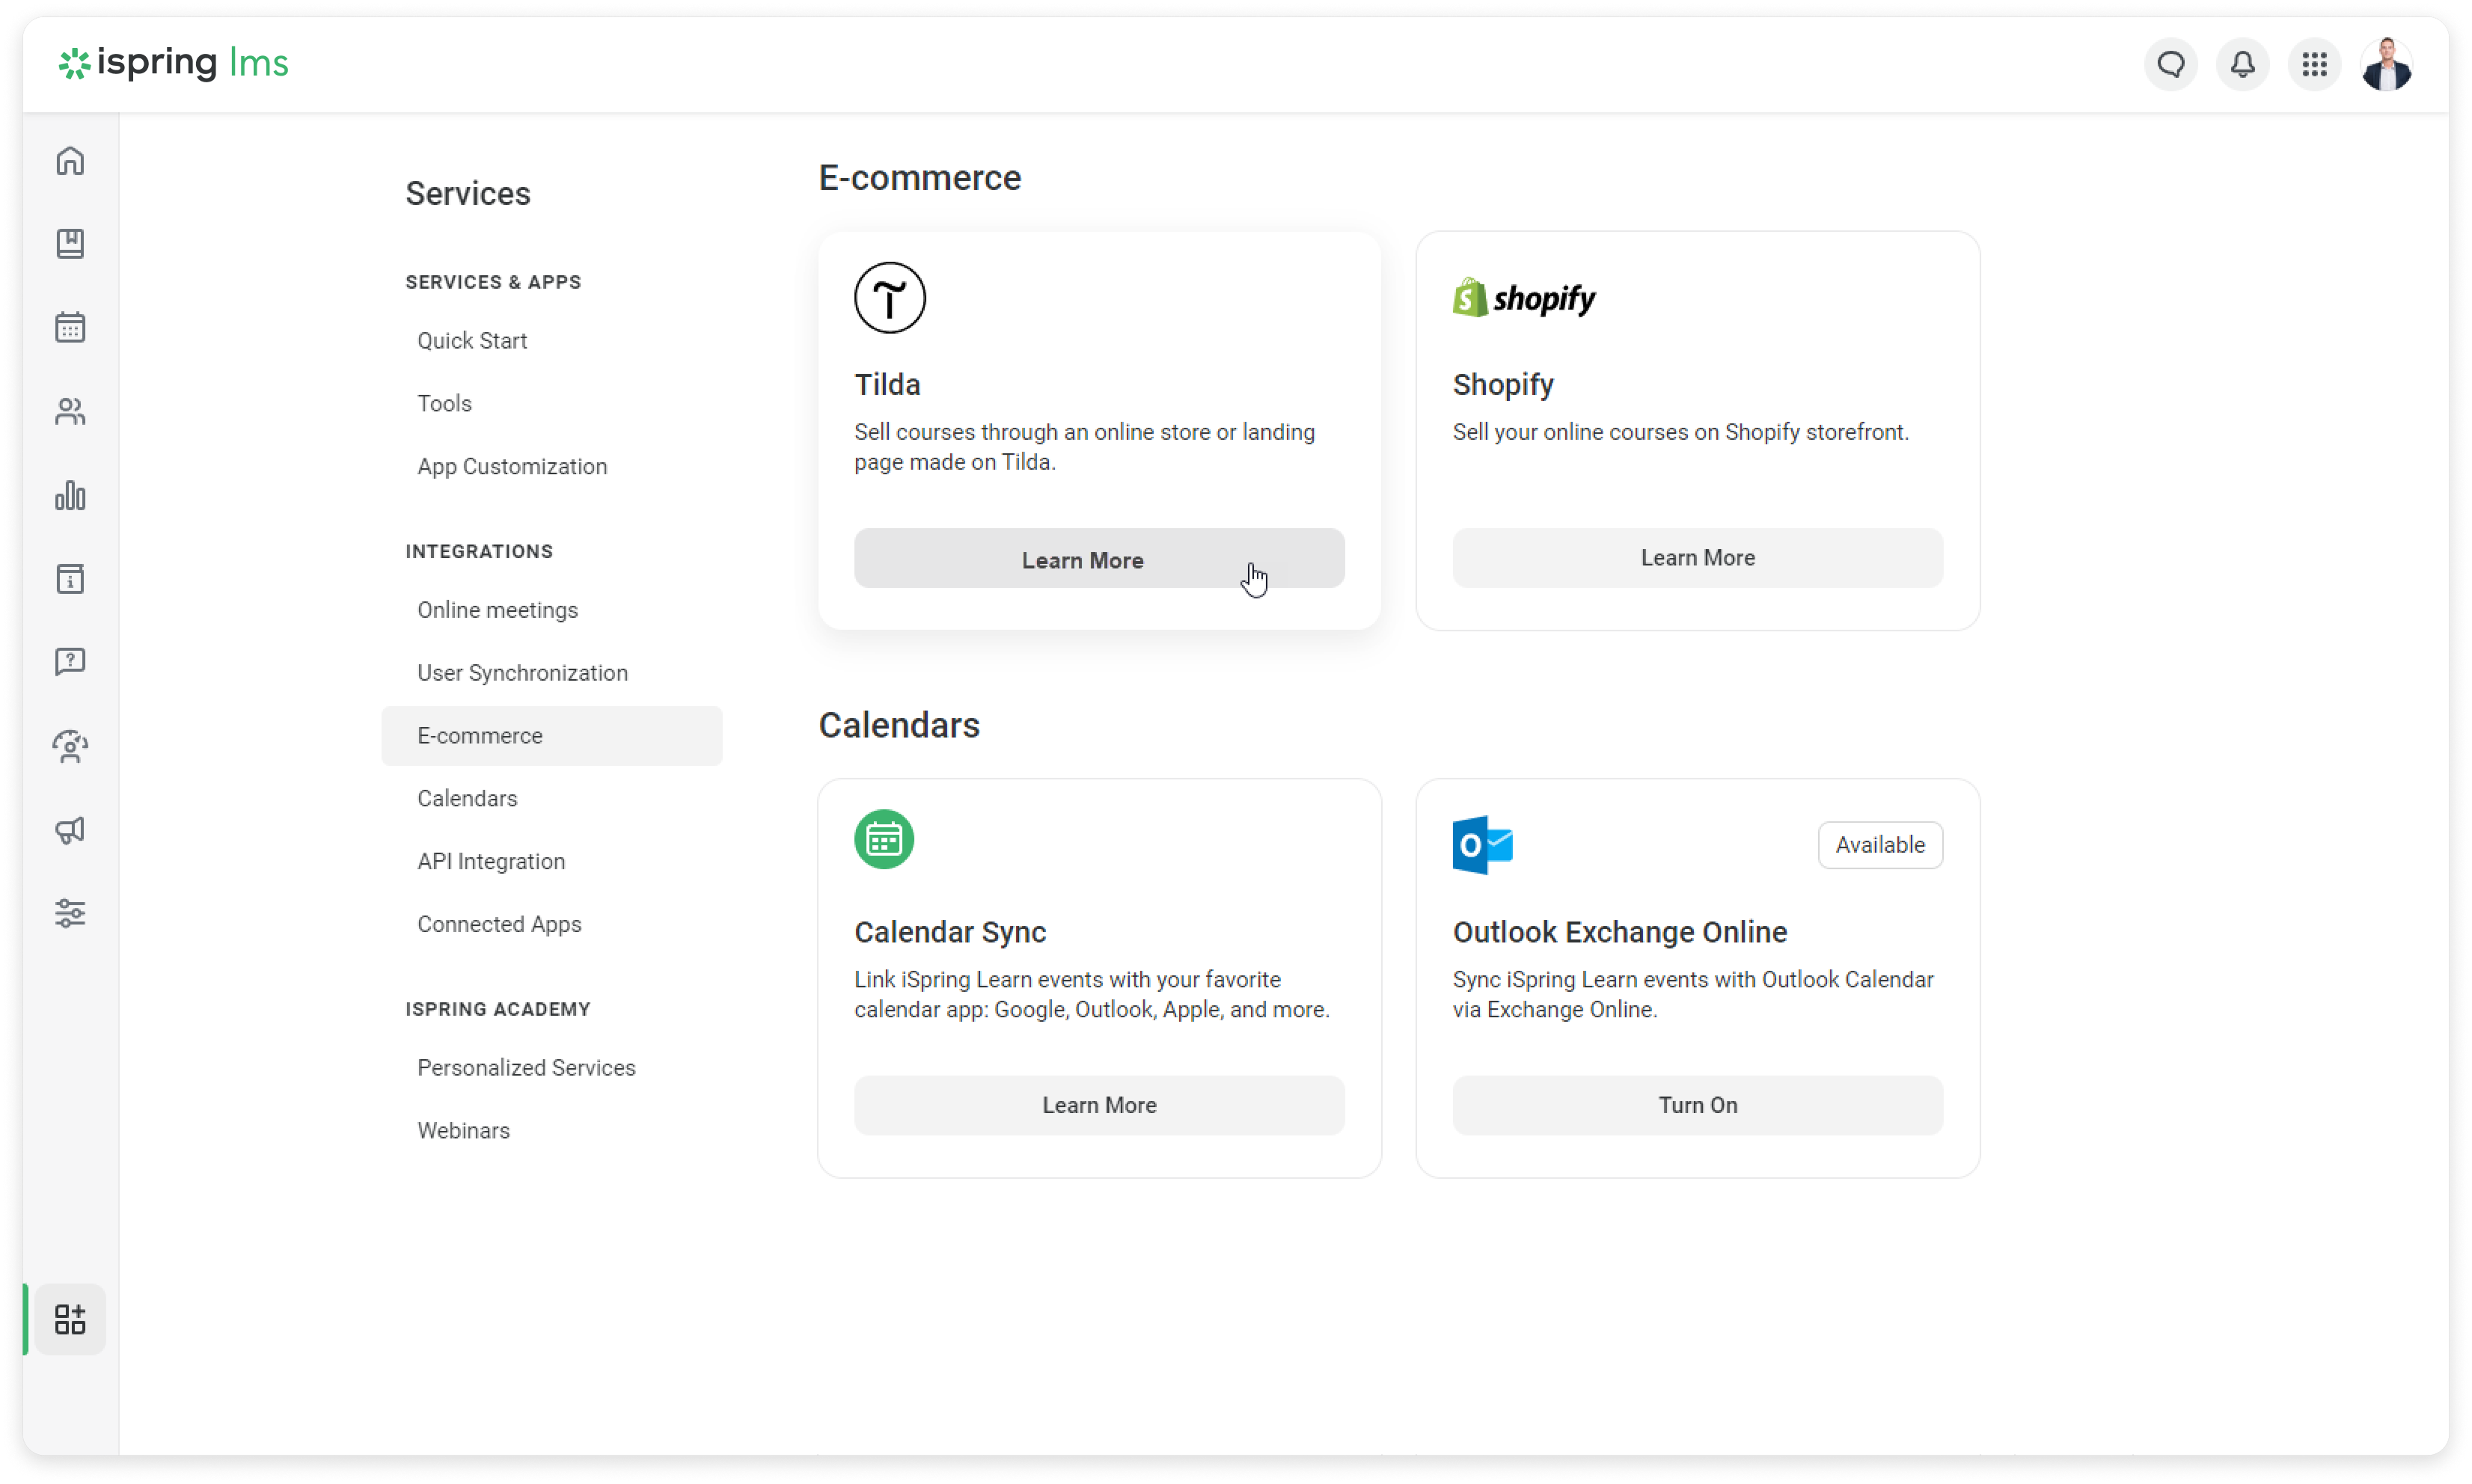The image size is (2472, 1484).
Task: Click Learn More for Calendar Sync
Action: tap(1098, 1105)
